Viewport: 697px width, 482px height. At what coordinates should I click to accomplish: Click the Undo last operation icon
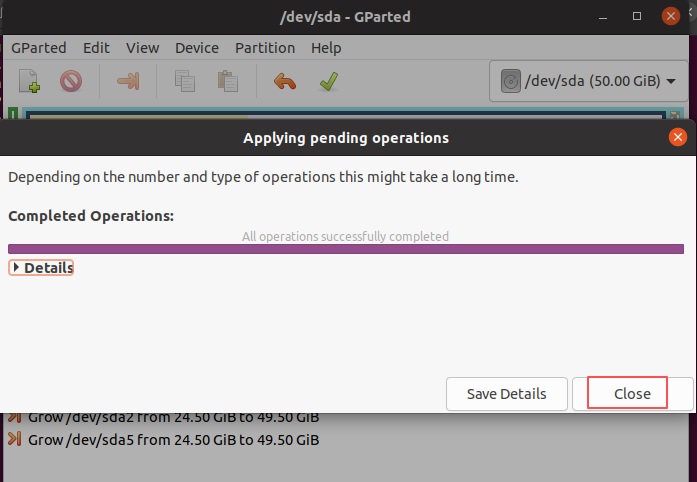tap(285, 81)
